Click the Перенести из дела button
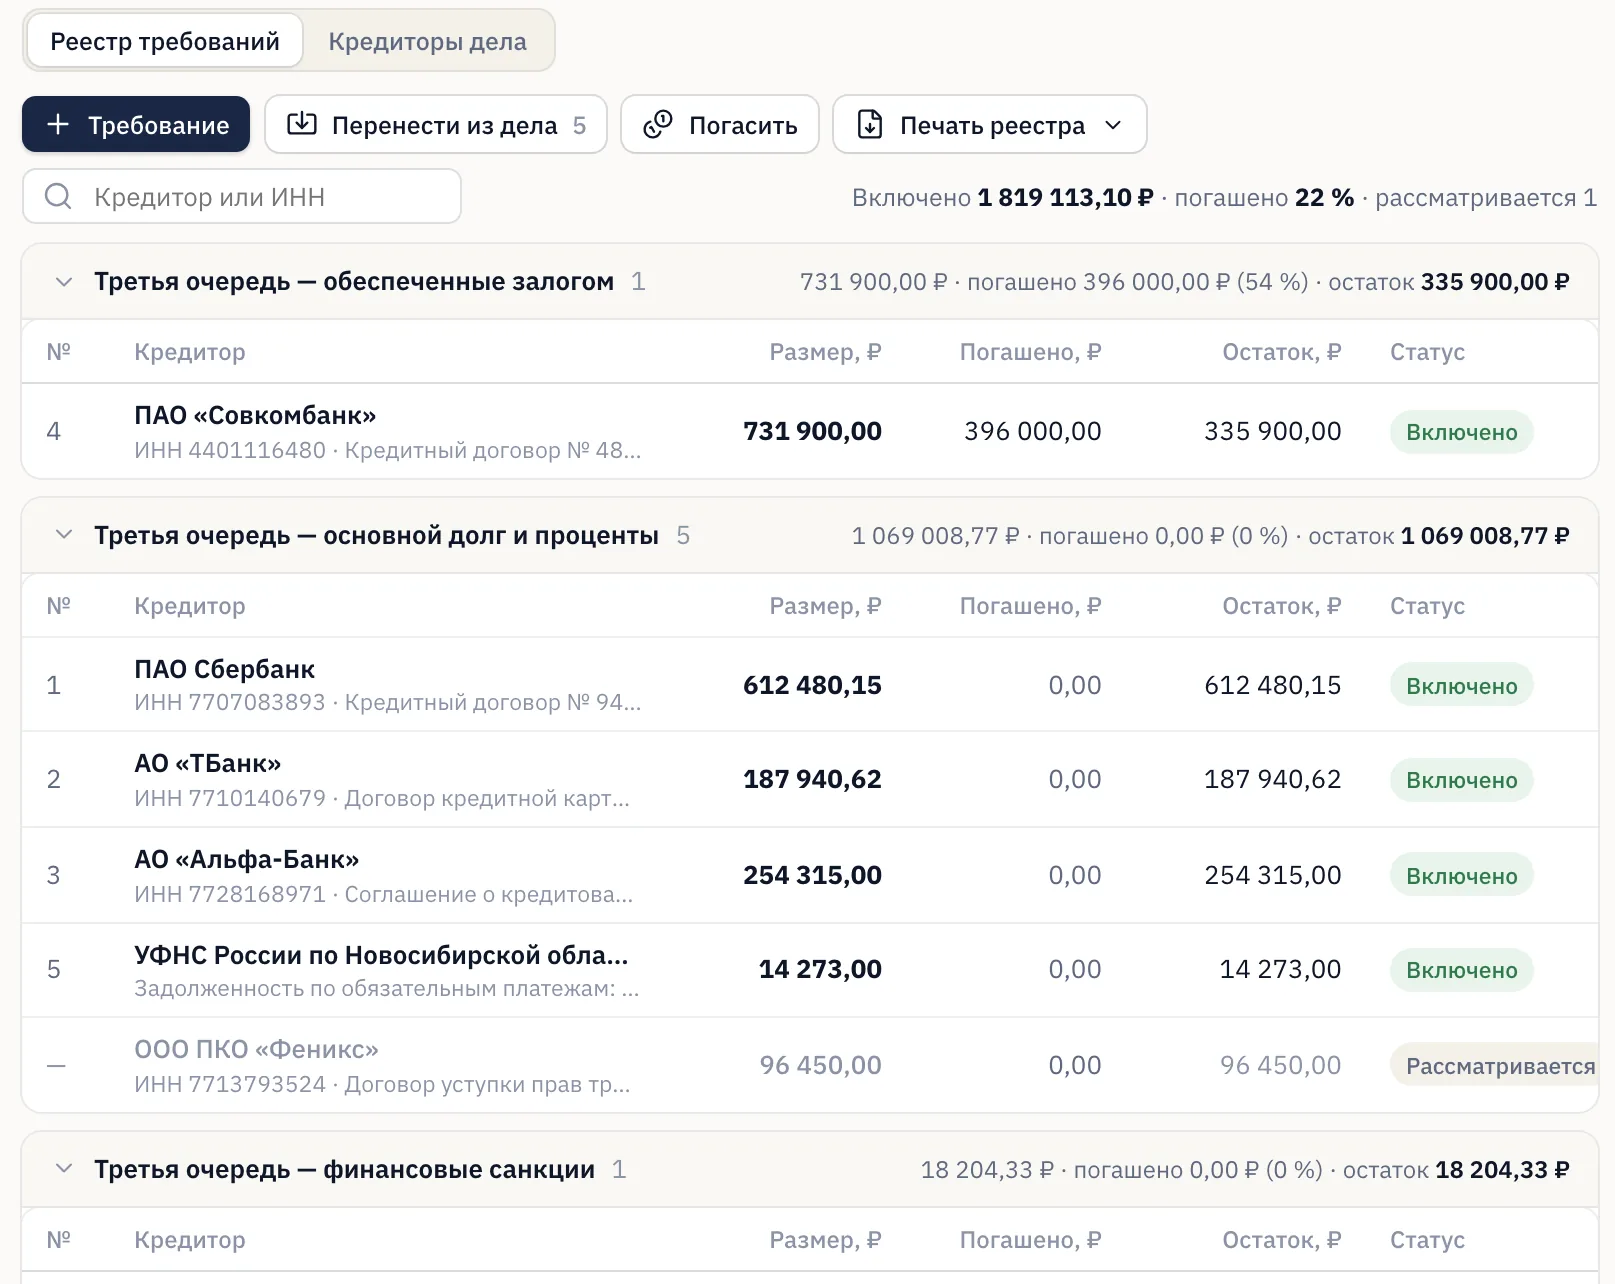Image resolution: width=1615 pixels, height=1284 pixels. pos(436,124)
